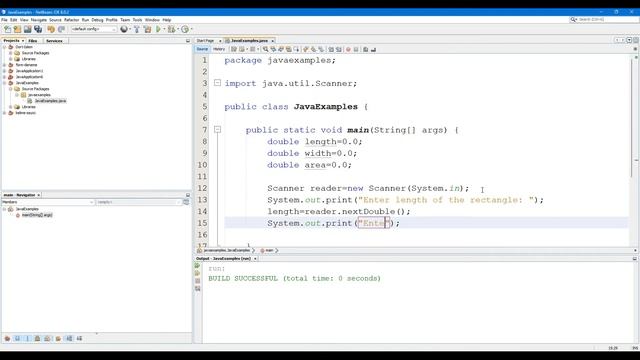
Task: Collapse Source Packages under JavaExamples project
Action: [x=11, y=89]
